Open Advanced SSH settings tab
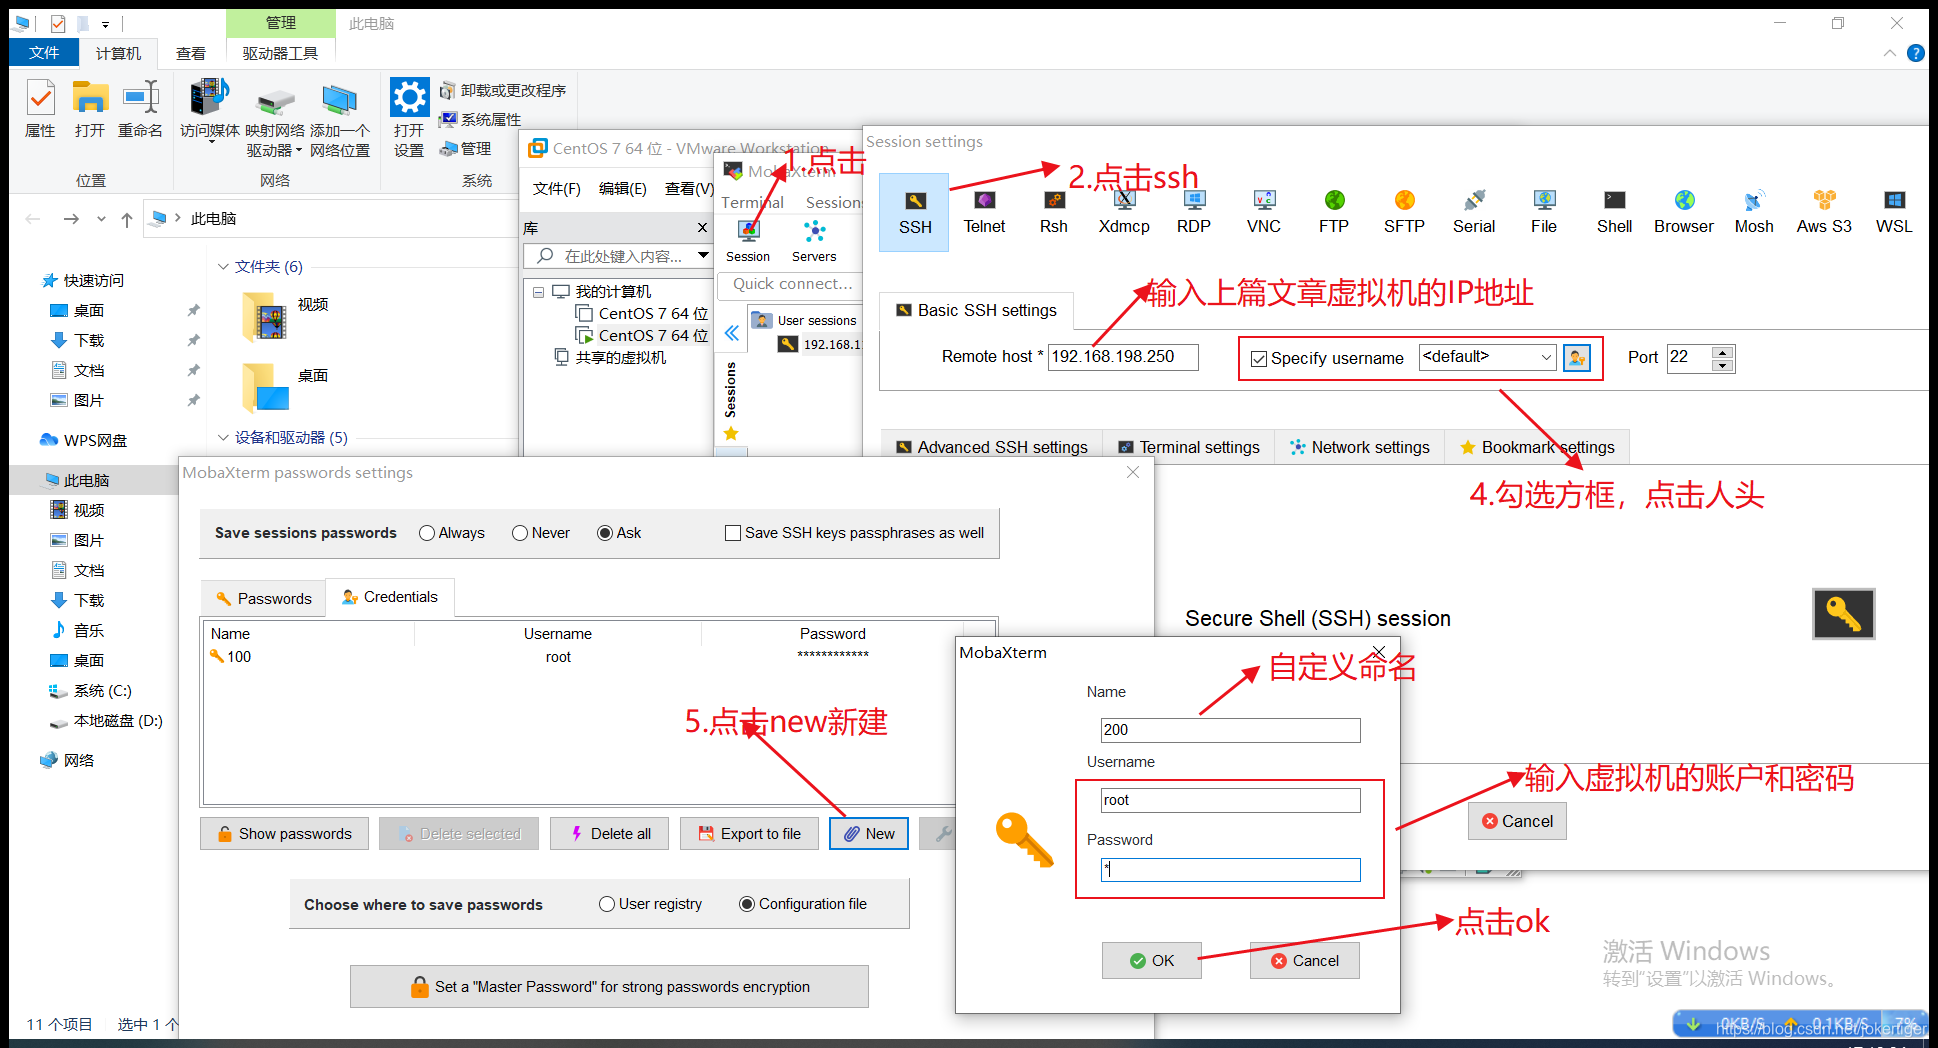This screenshot has height=1048, width=1938. point(992,447)
